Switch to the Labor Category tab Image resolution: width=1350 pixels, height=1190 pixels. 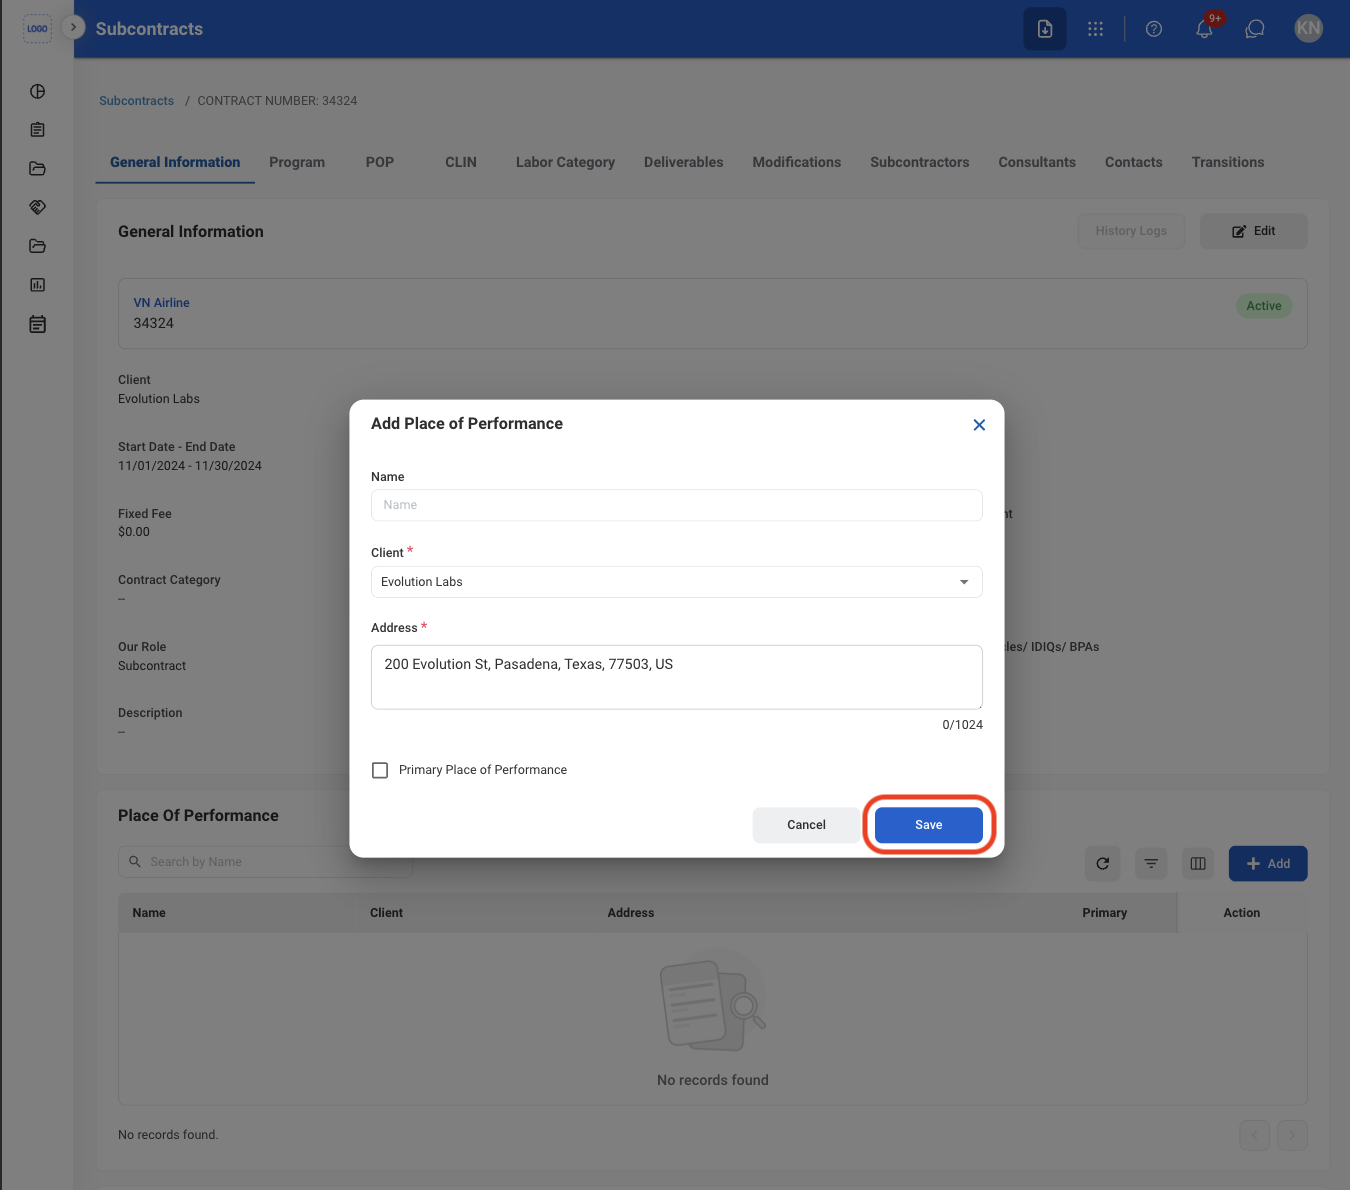[565, 162]
